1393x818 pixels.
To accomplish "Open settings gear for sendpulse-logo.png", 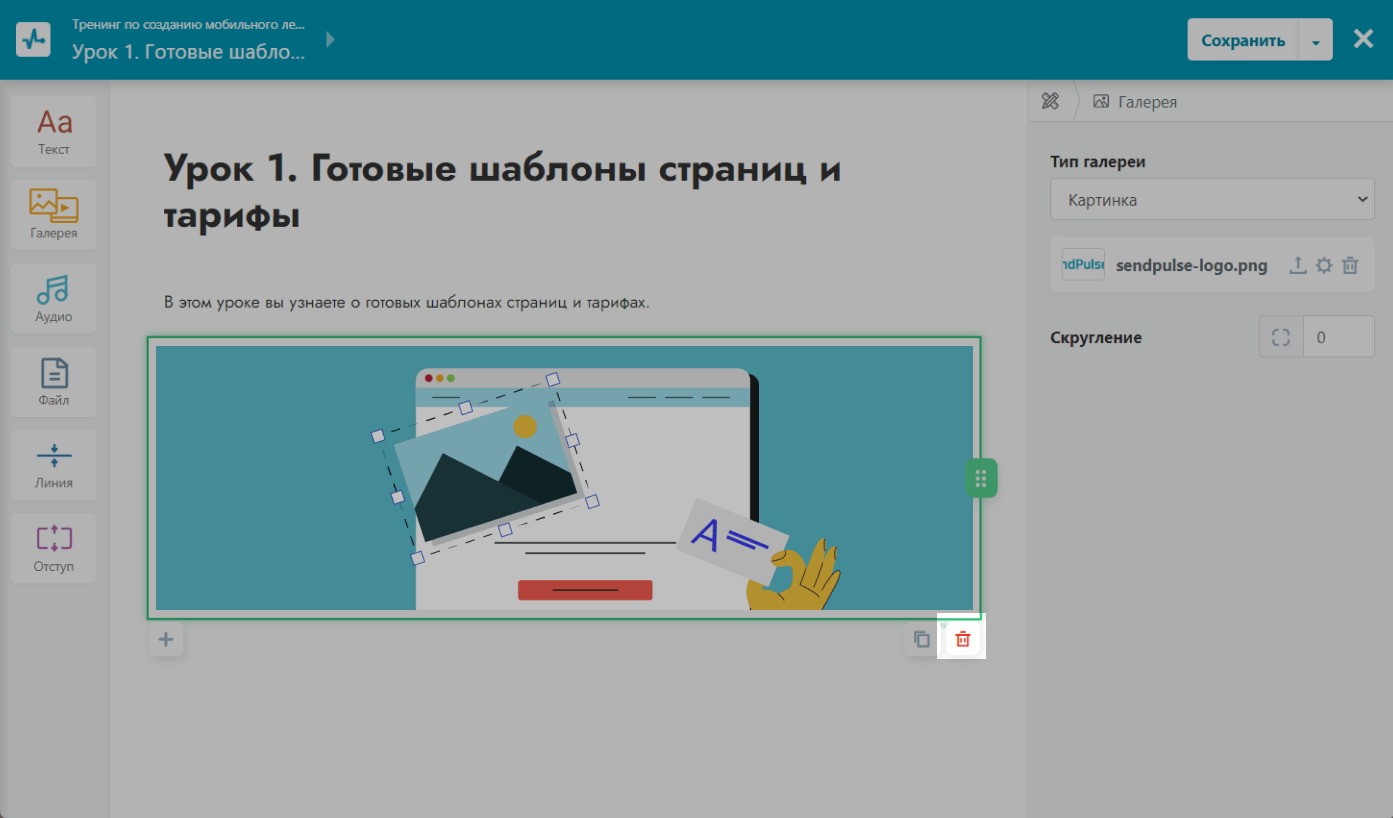I will [1324, 265].
